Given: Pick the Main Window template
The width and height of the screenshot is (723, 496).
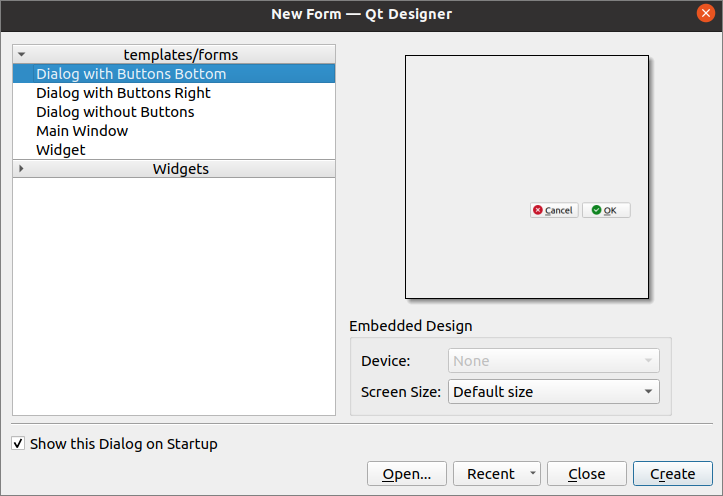Looking at the screenshot, I should point(82,131).
